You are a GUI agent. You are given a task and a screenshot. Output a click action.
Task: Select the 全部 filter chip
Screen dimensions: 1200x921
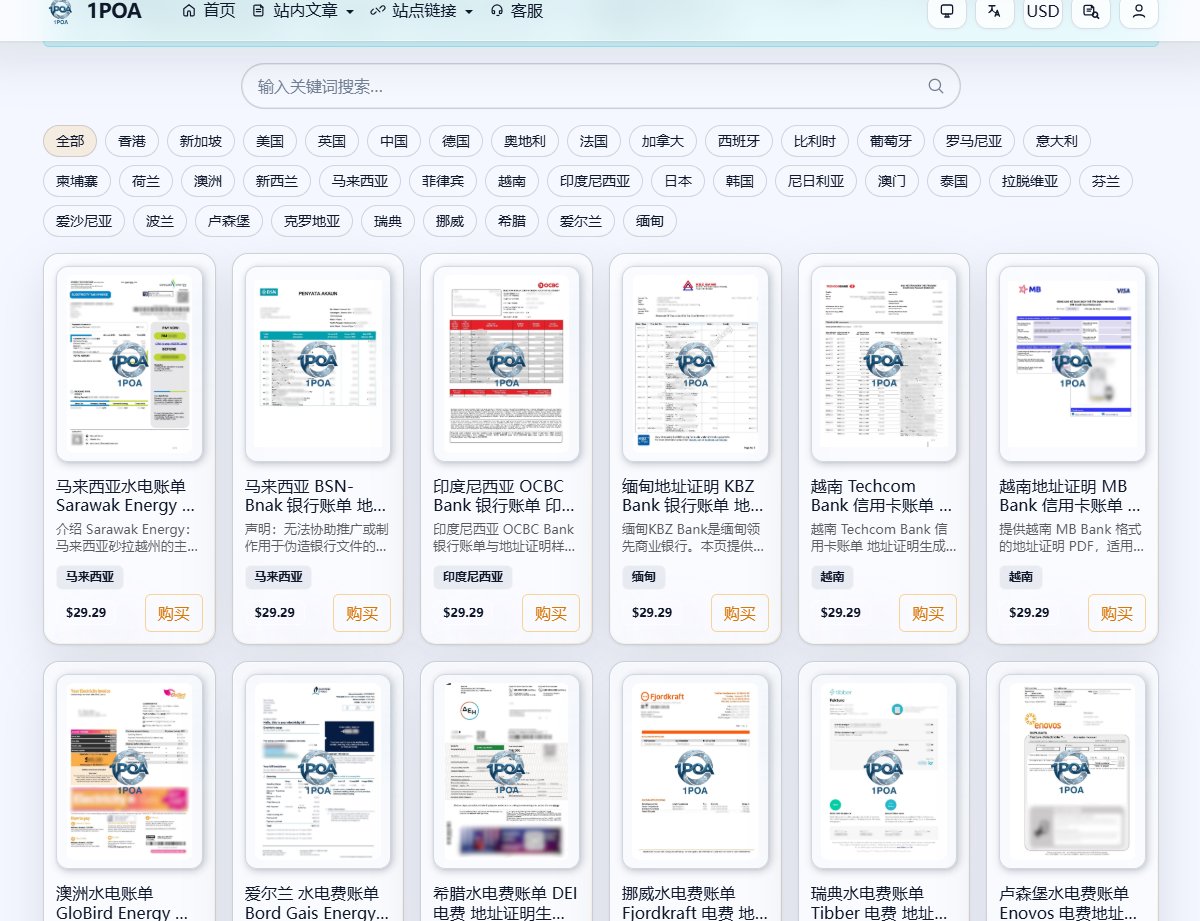coord(70,141)
